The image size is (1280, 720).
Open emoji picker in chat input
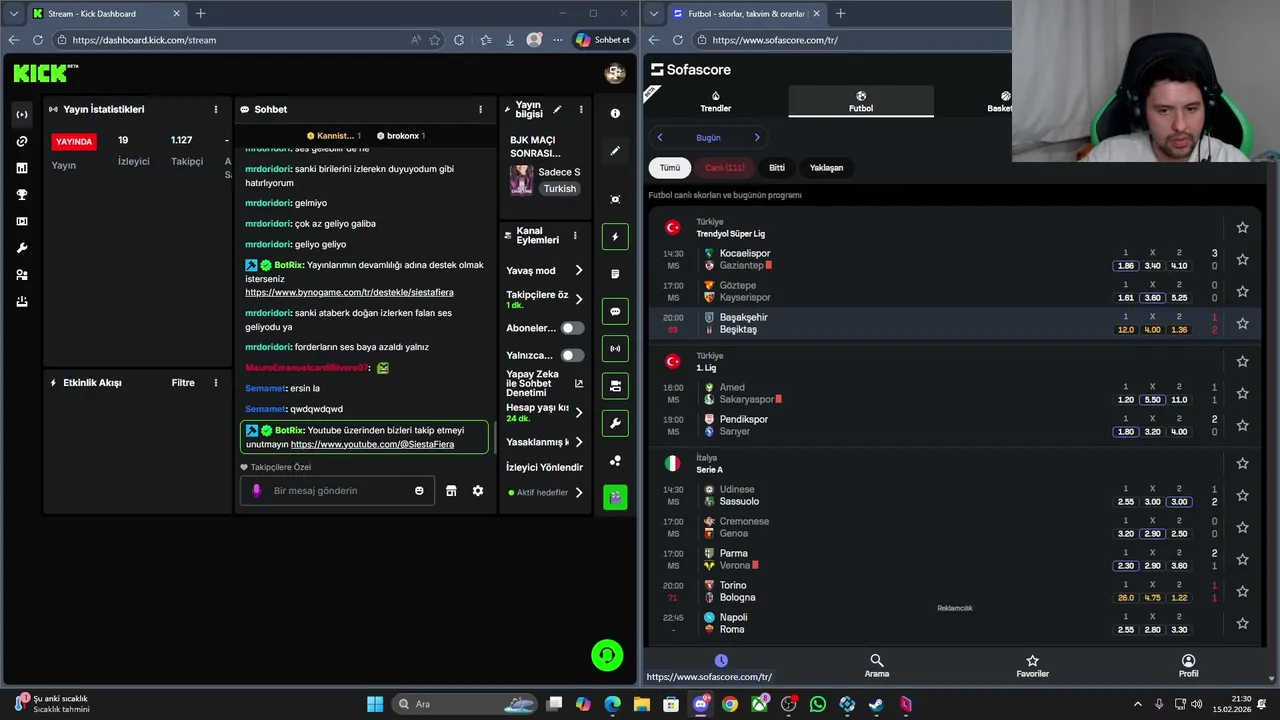tap(419, 491)
